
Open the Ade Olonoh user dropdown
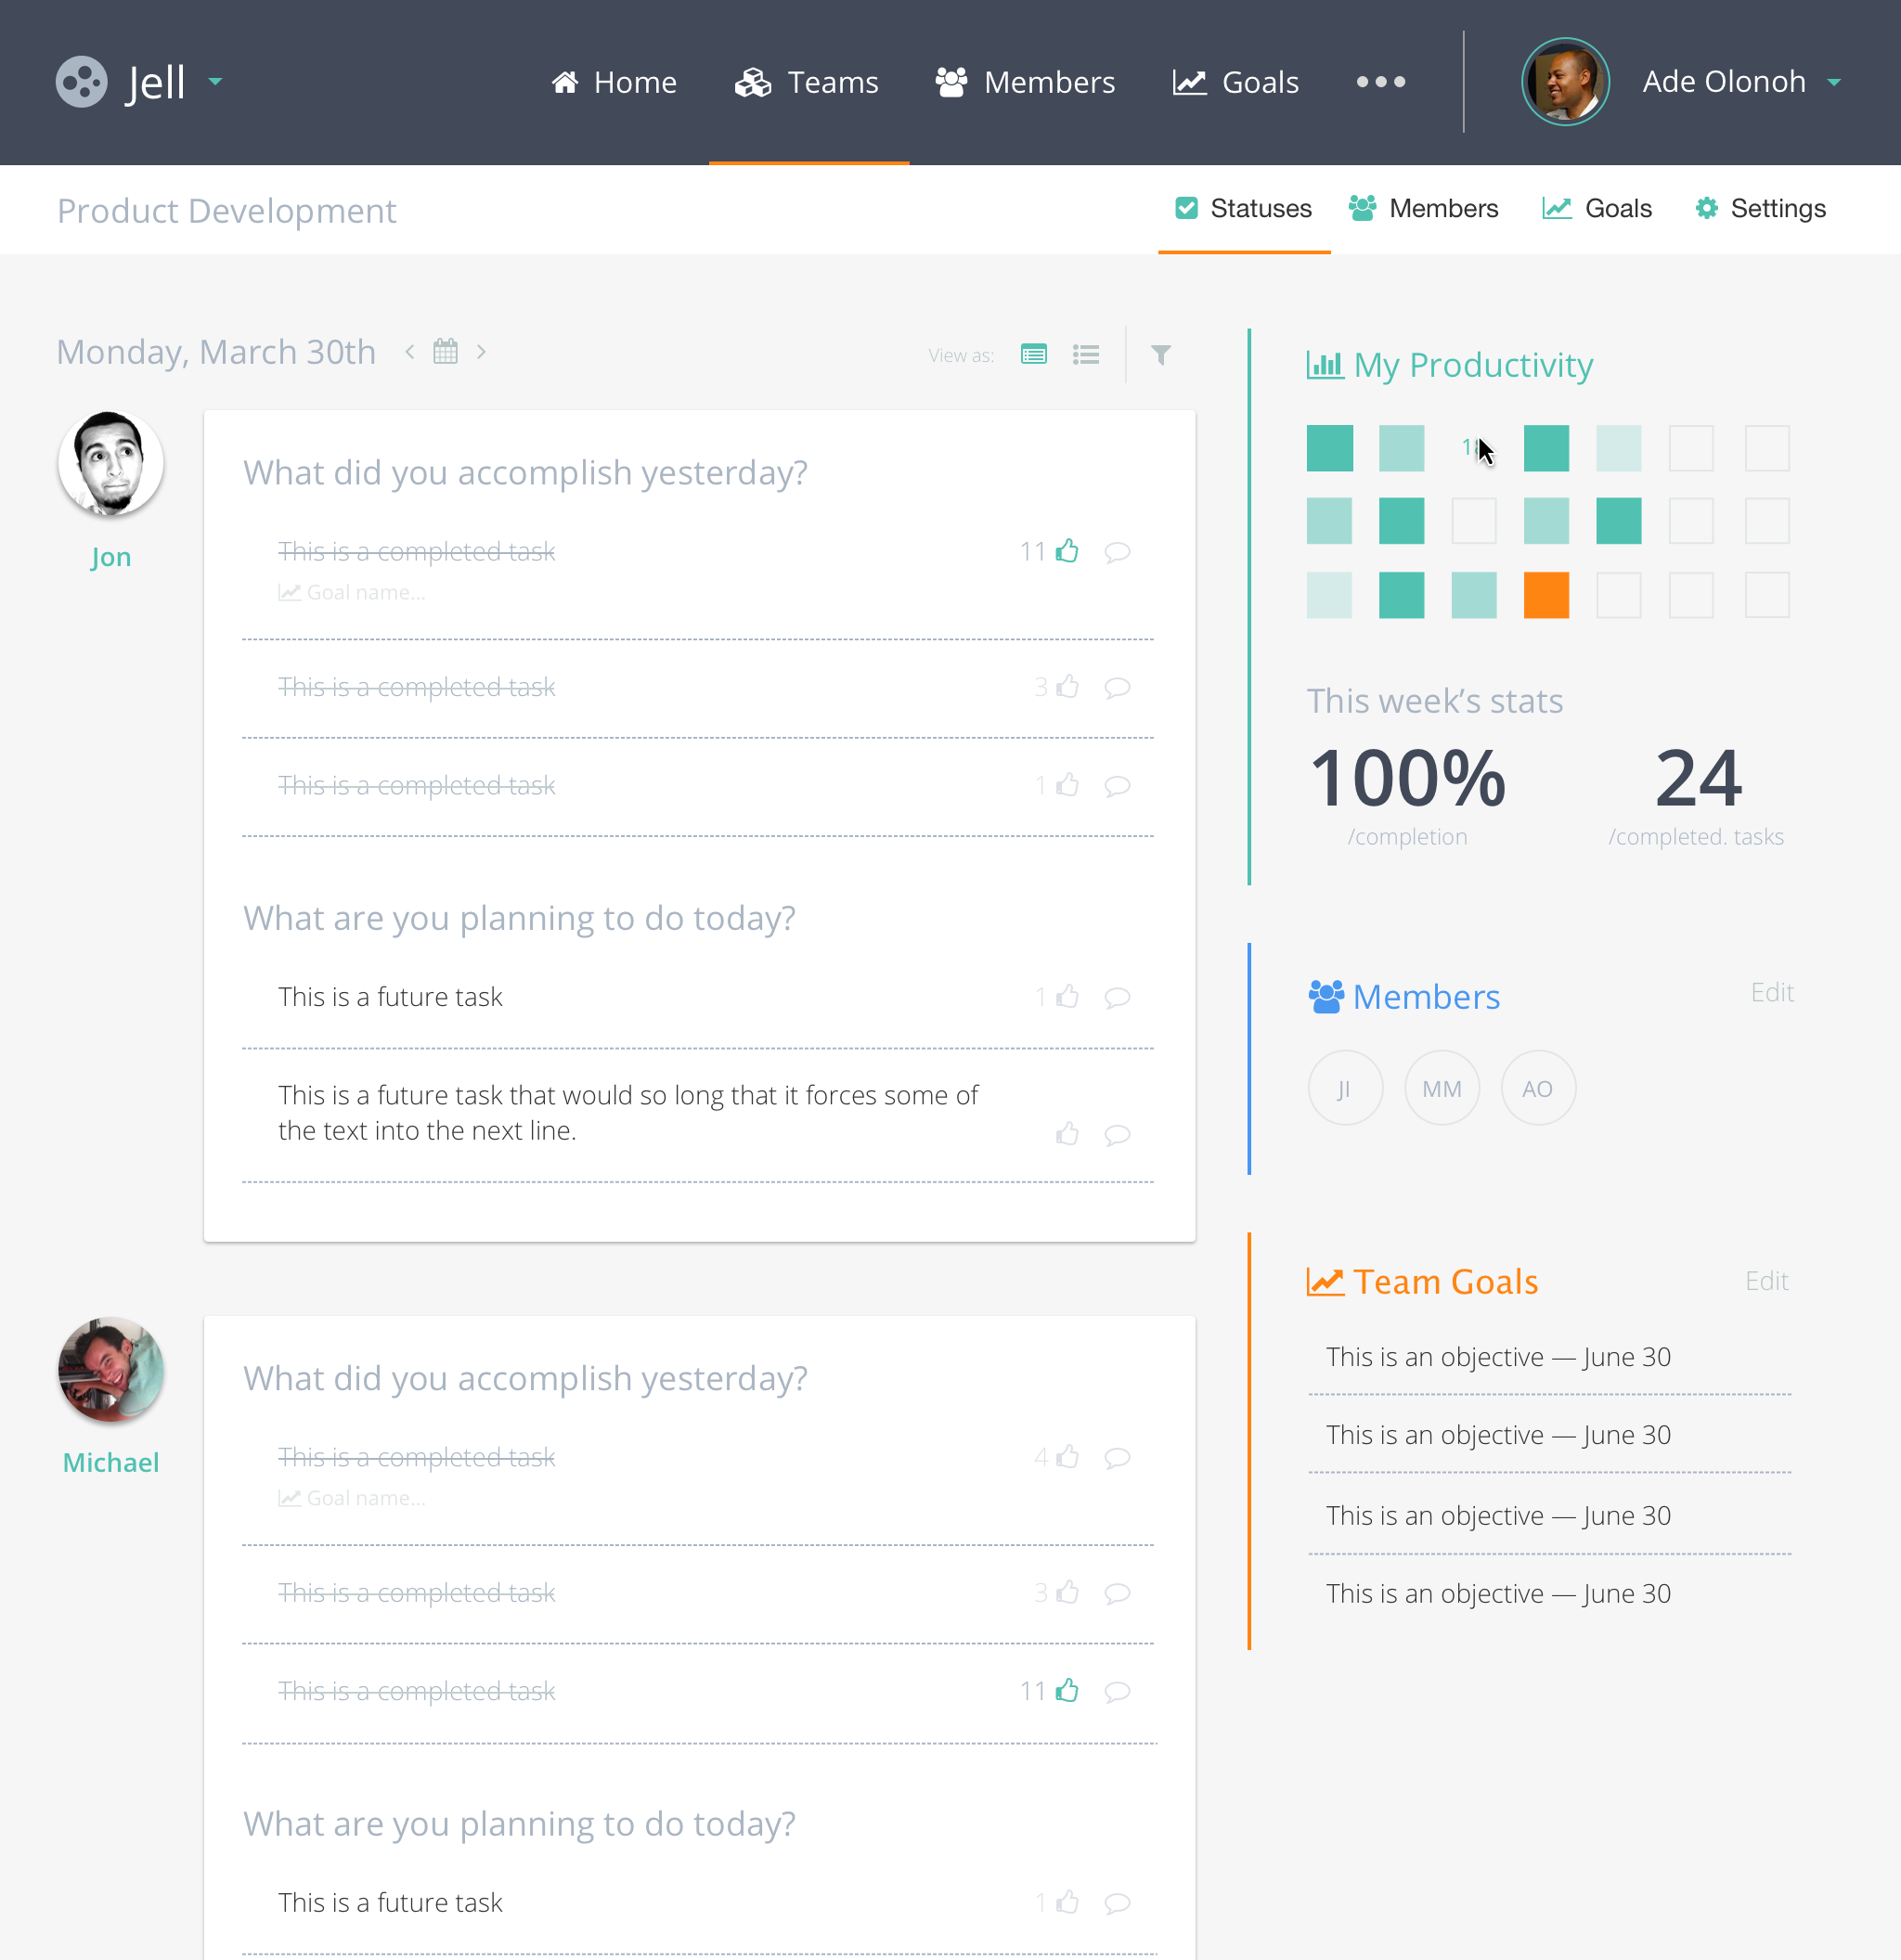click(x=1834, y=82)
